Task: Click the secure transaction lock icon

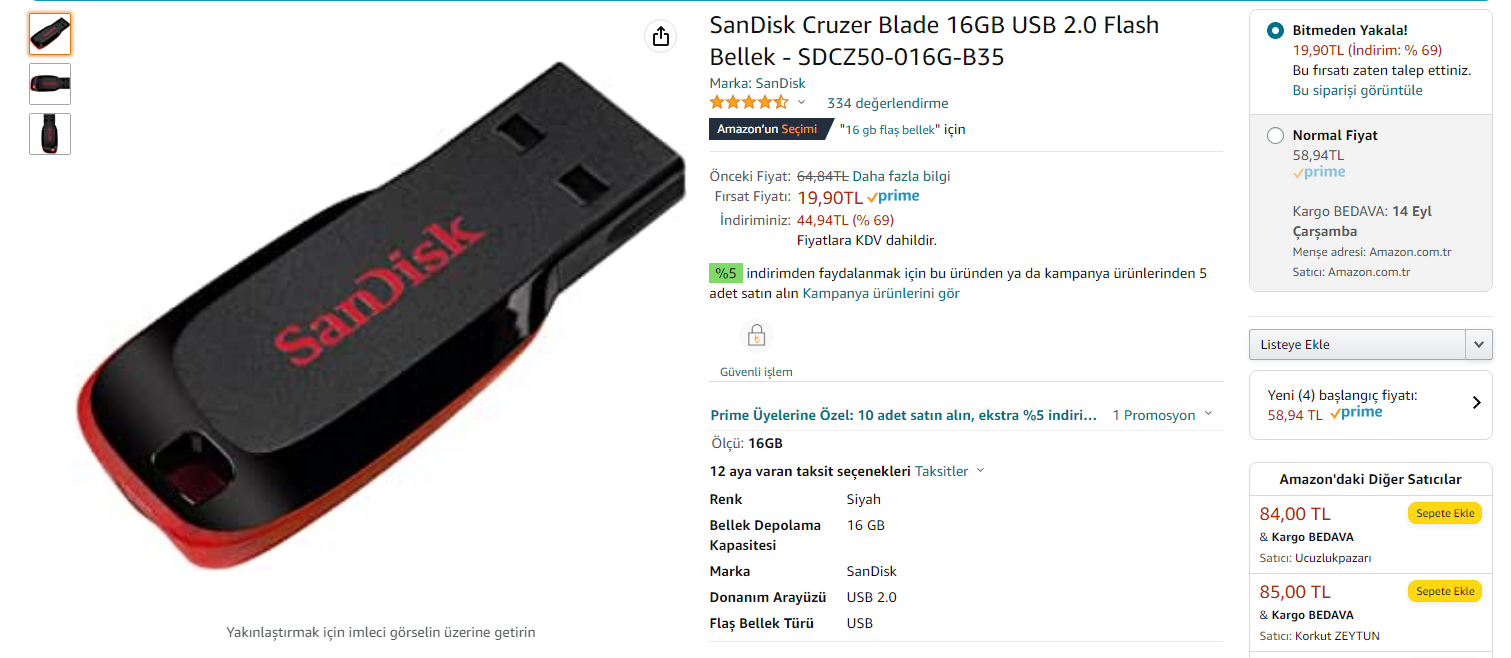Action: point(756,335)
